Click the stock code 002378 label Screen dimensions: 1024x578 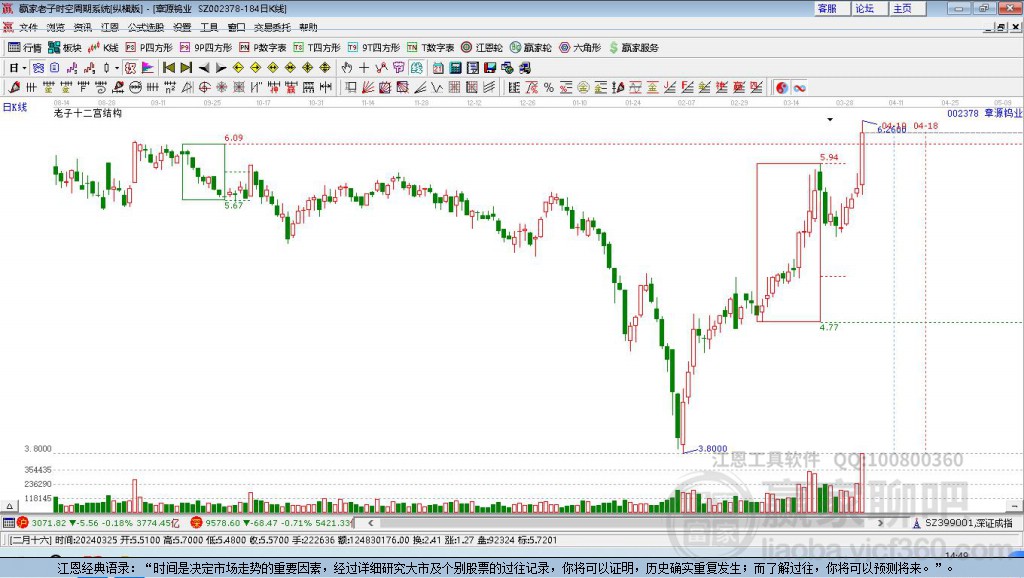(963, 113)
